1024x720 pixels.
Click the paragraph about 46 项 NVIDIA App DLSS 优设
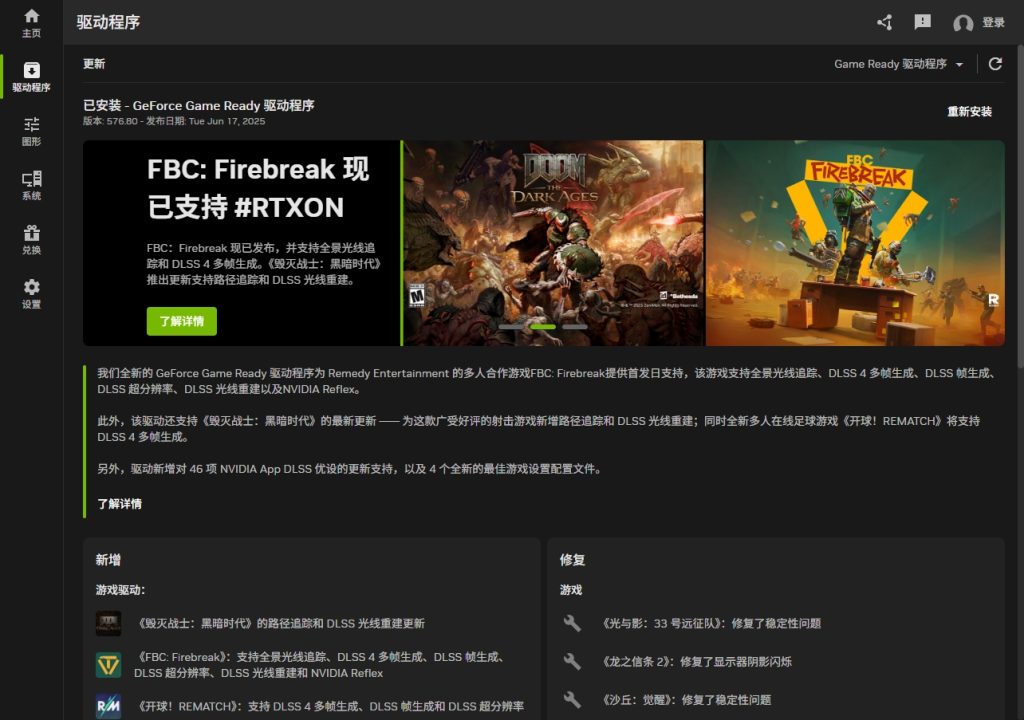click(x=350, y=469)
